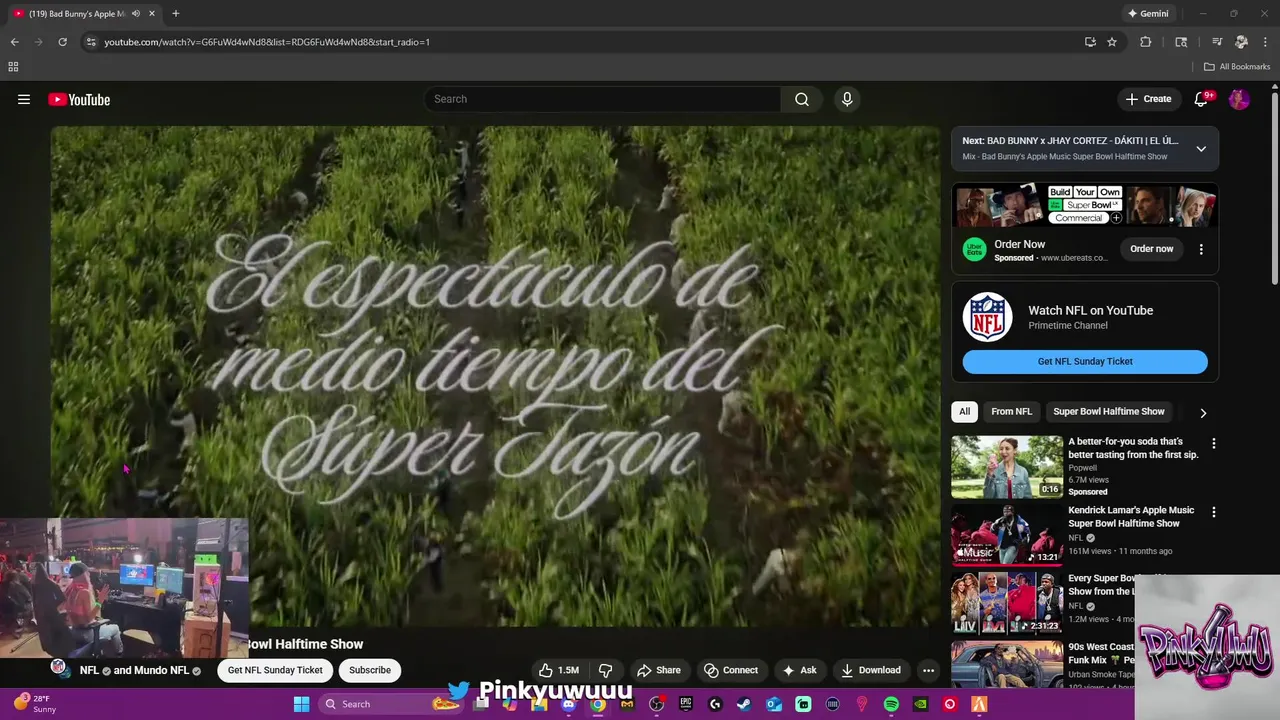Viewport: 1280px width, 720px height.
Task: Click the install app icon in address bar
Action: (x=1090, y=42)
